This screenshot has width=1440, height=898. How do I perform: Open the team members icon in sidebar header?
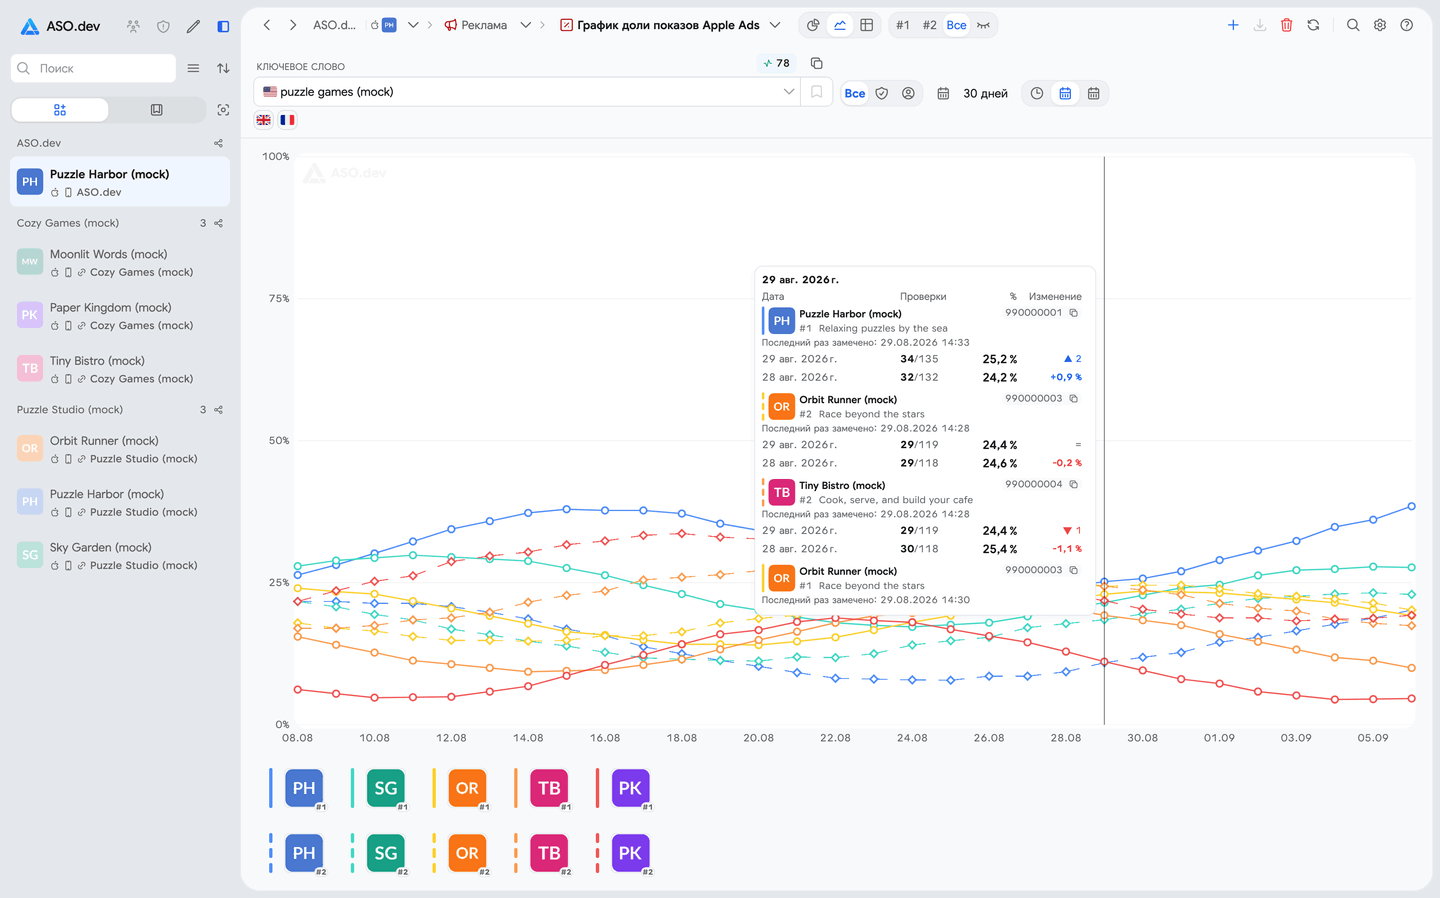pos(133,26)
